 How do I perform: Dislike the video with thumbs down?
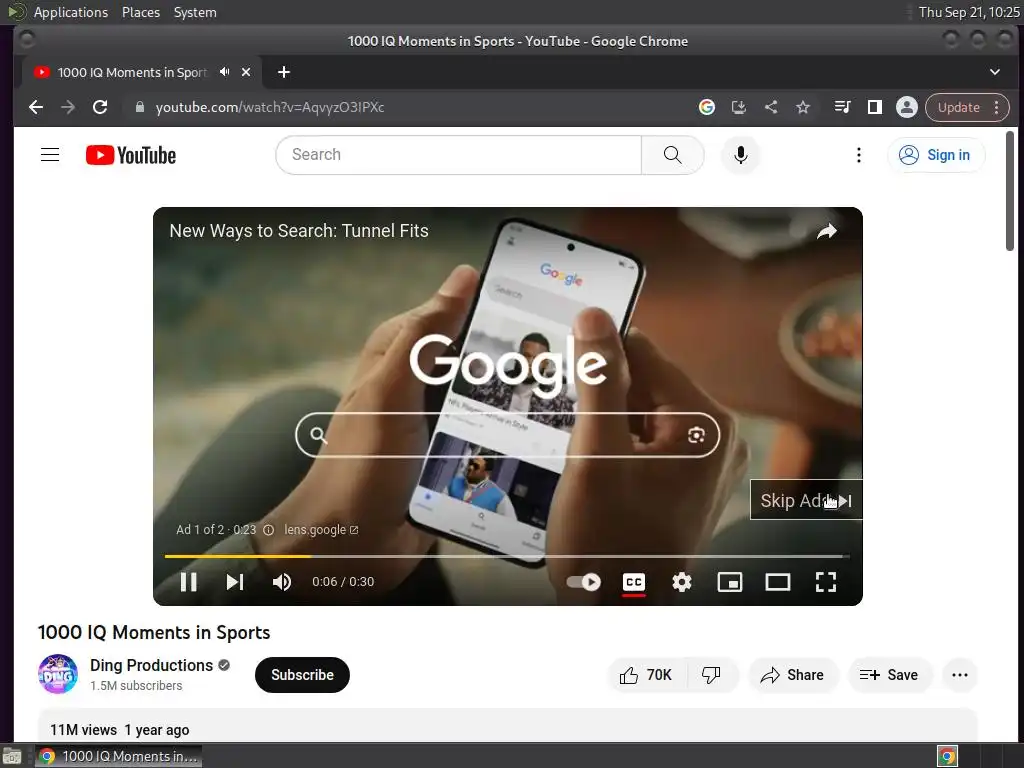[x=711, y=675]
